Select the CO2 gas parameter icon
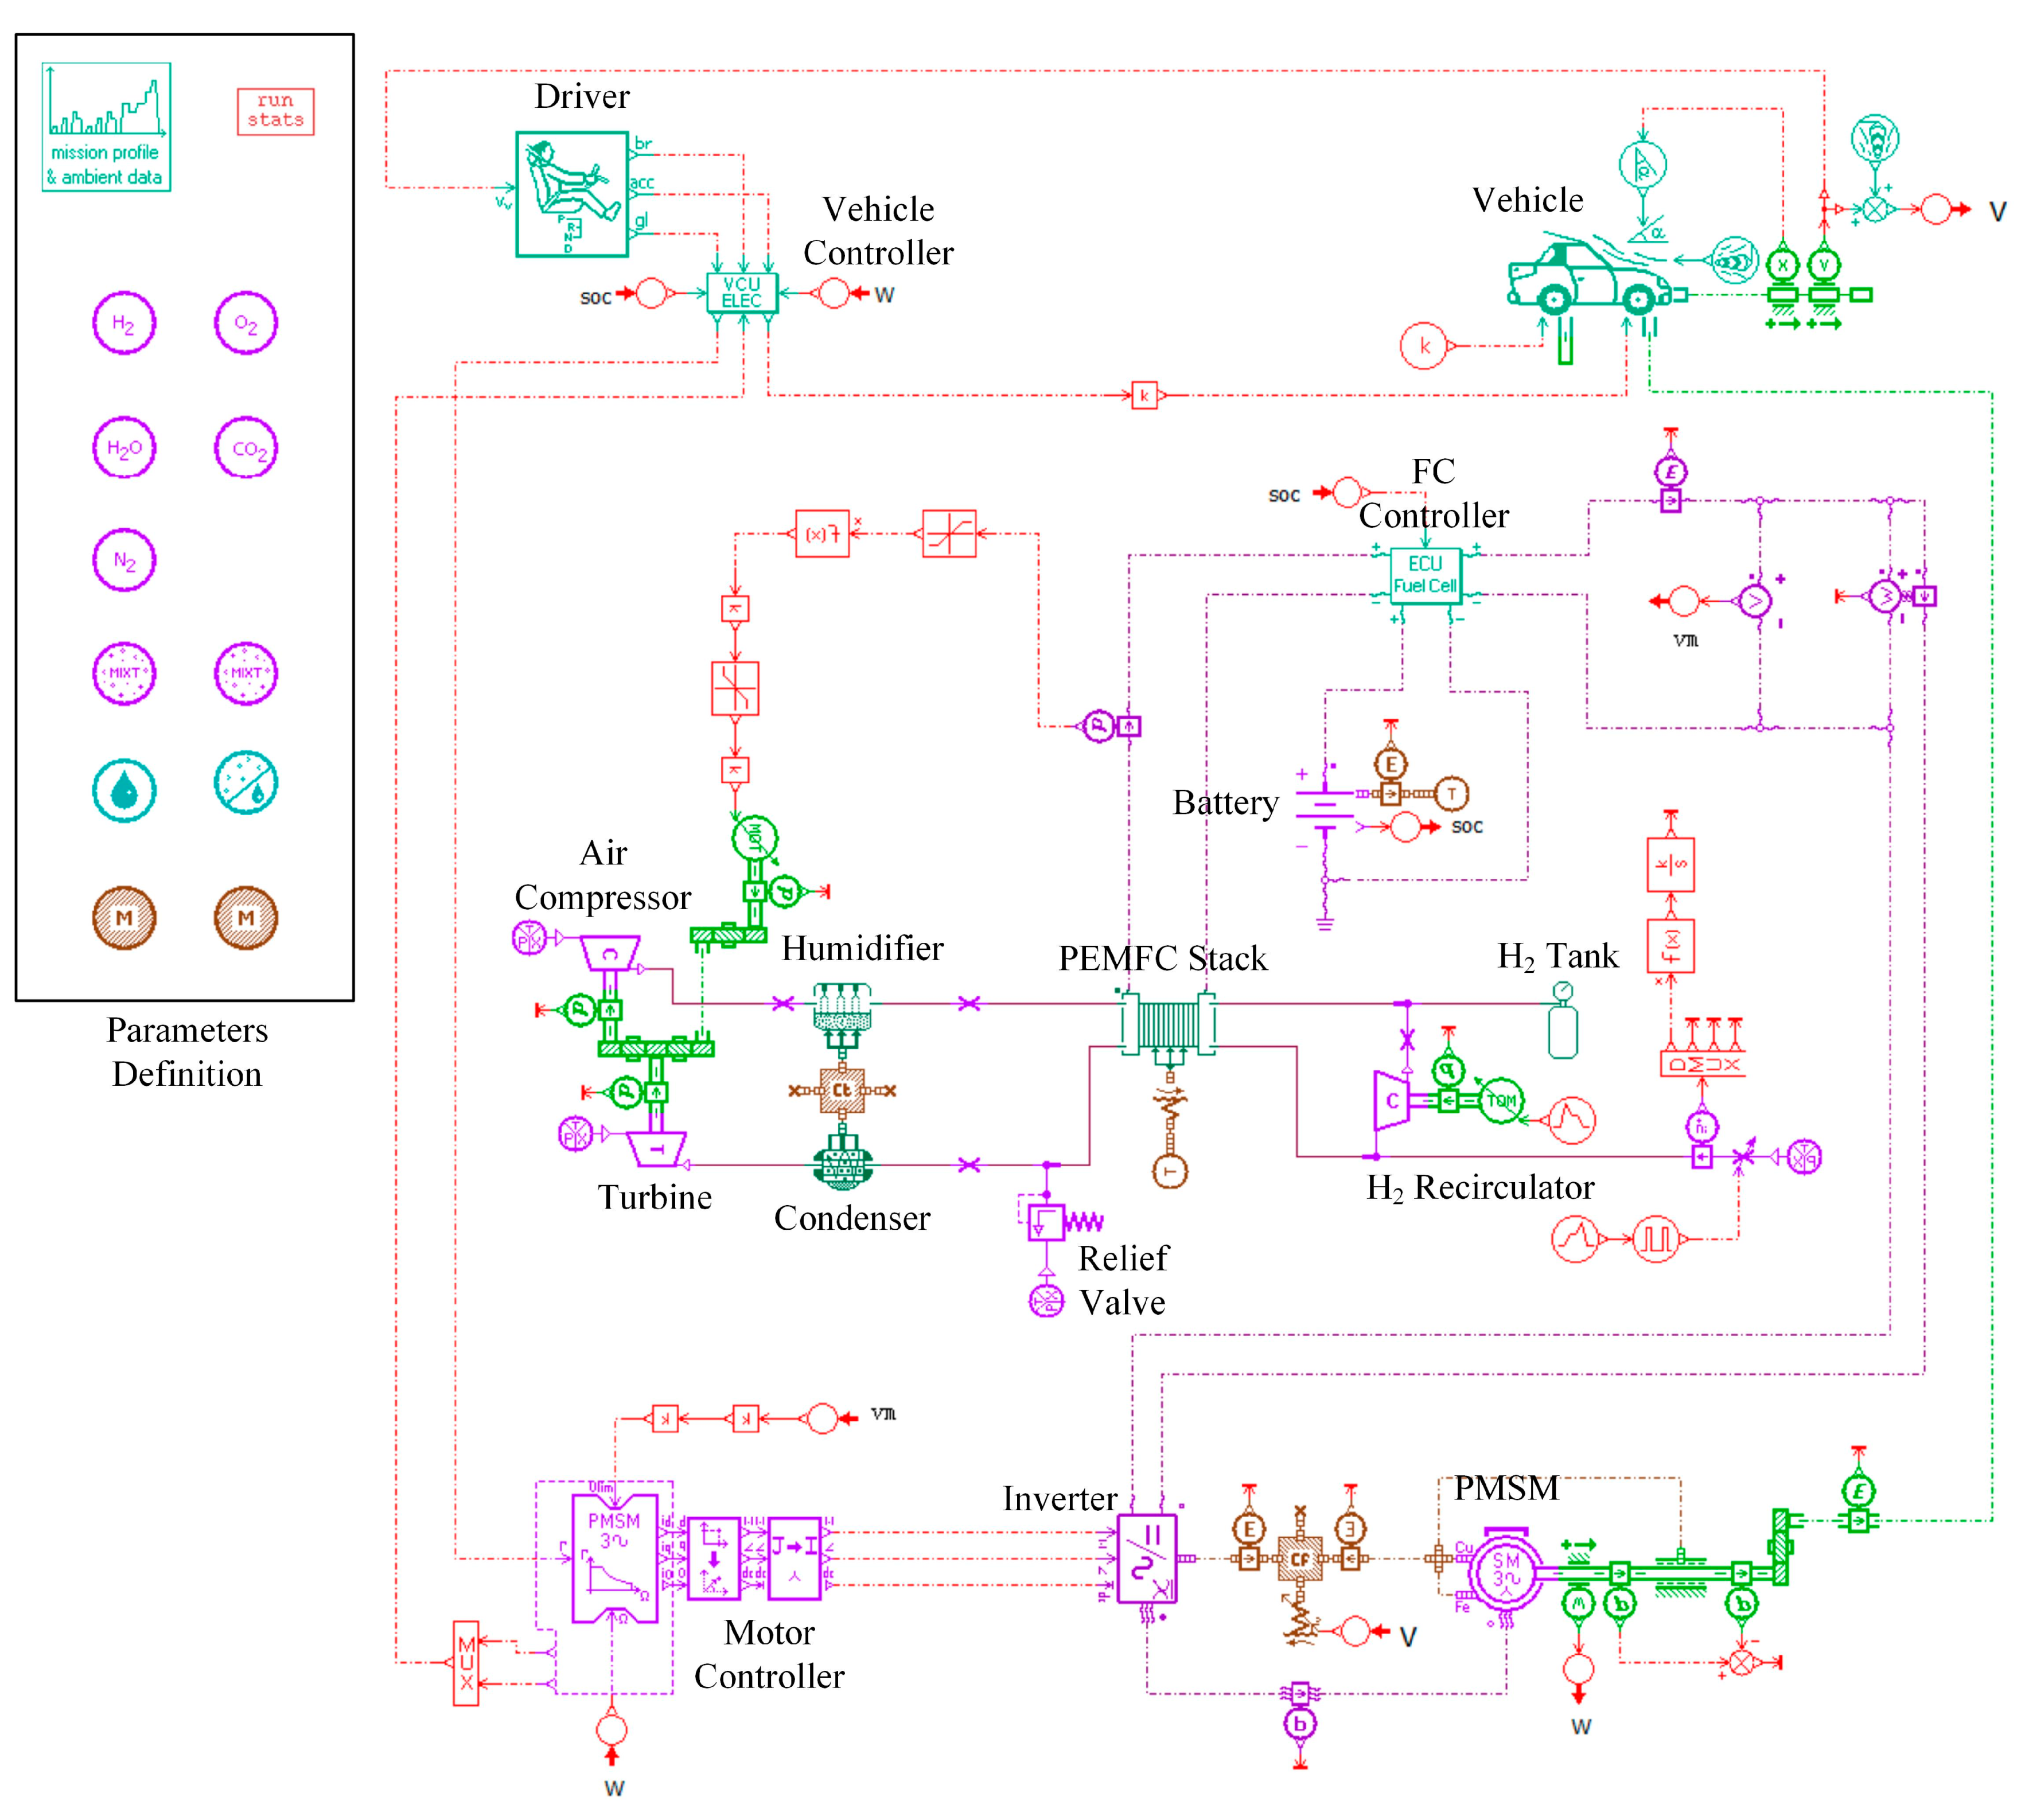This screenshot has width=2025, height=1820. click(x=246, y=448)
